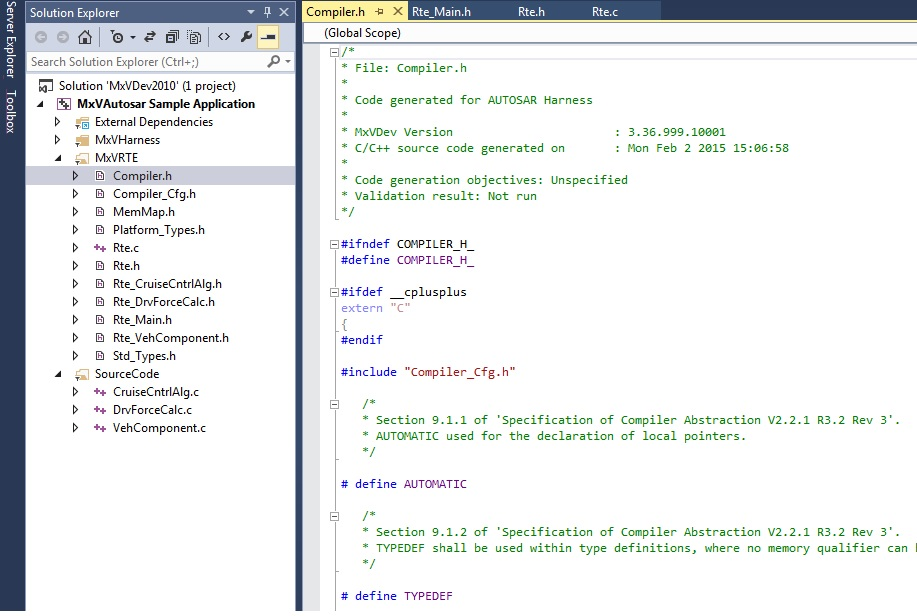Click the MxVRTE folder icon

[x=82, y=159]
